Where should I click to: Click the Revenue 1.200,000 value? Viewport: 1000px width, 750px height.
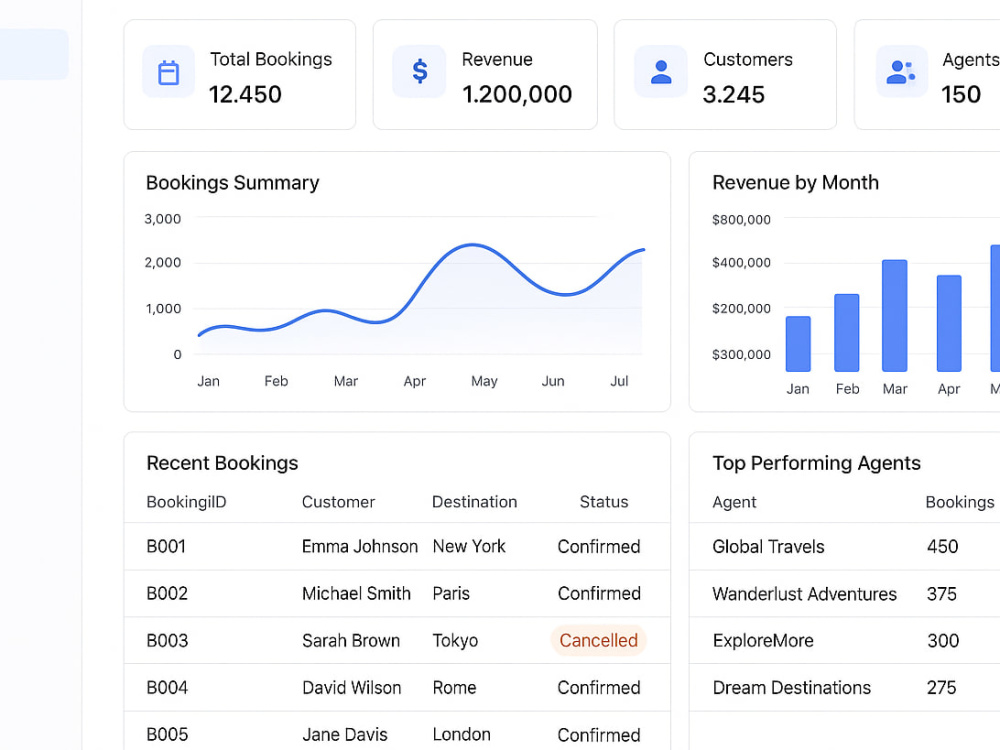click(517, 94)
